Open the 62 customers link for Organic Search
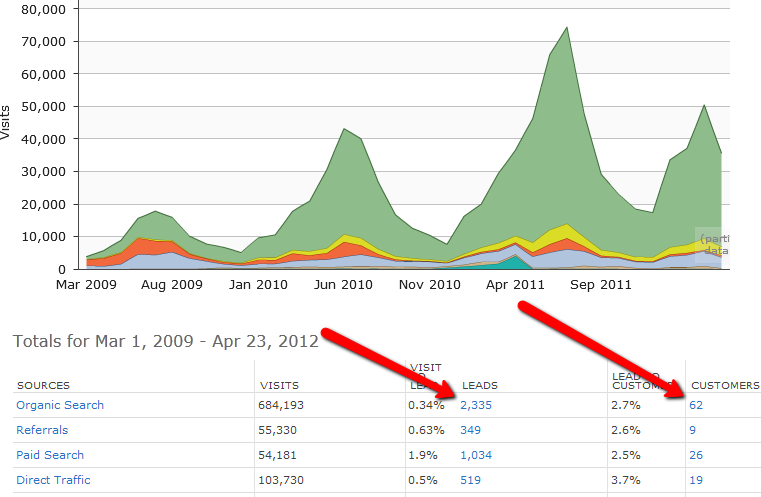The height and width of the screenshot is (497, 761). (x=696, y=405)
